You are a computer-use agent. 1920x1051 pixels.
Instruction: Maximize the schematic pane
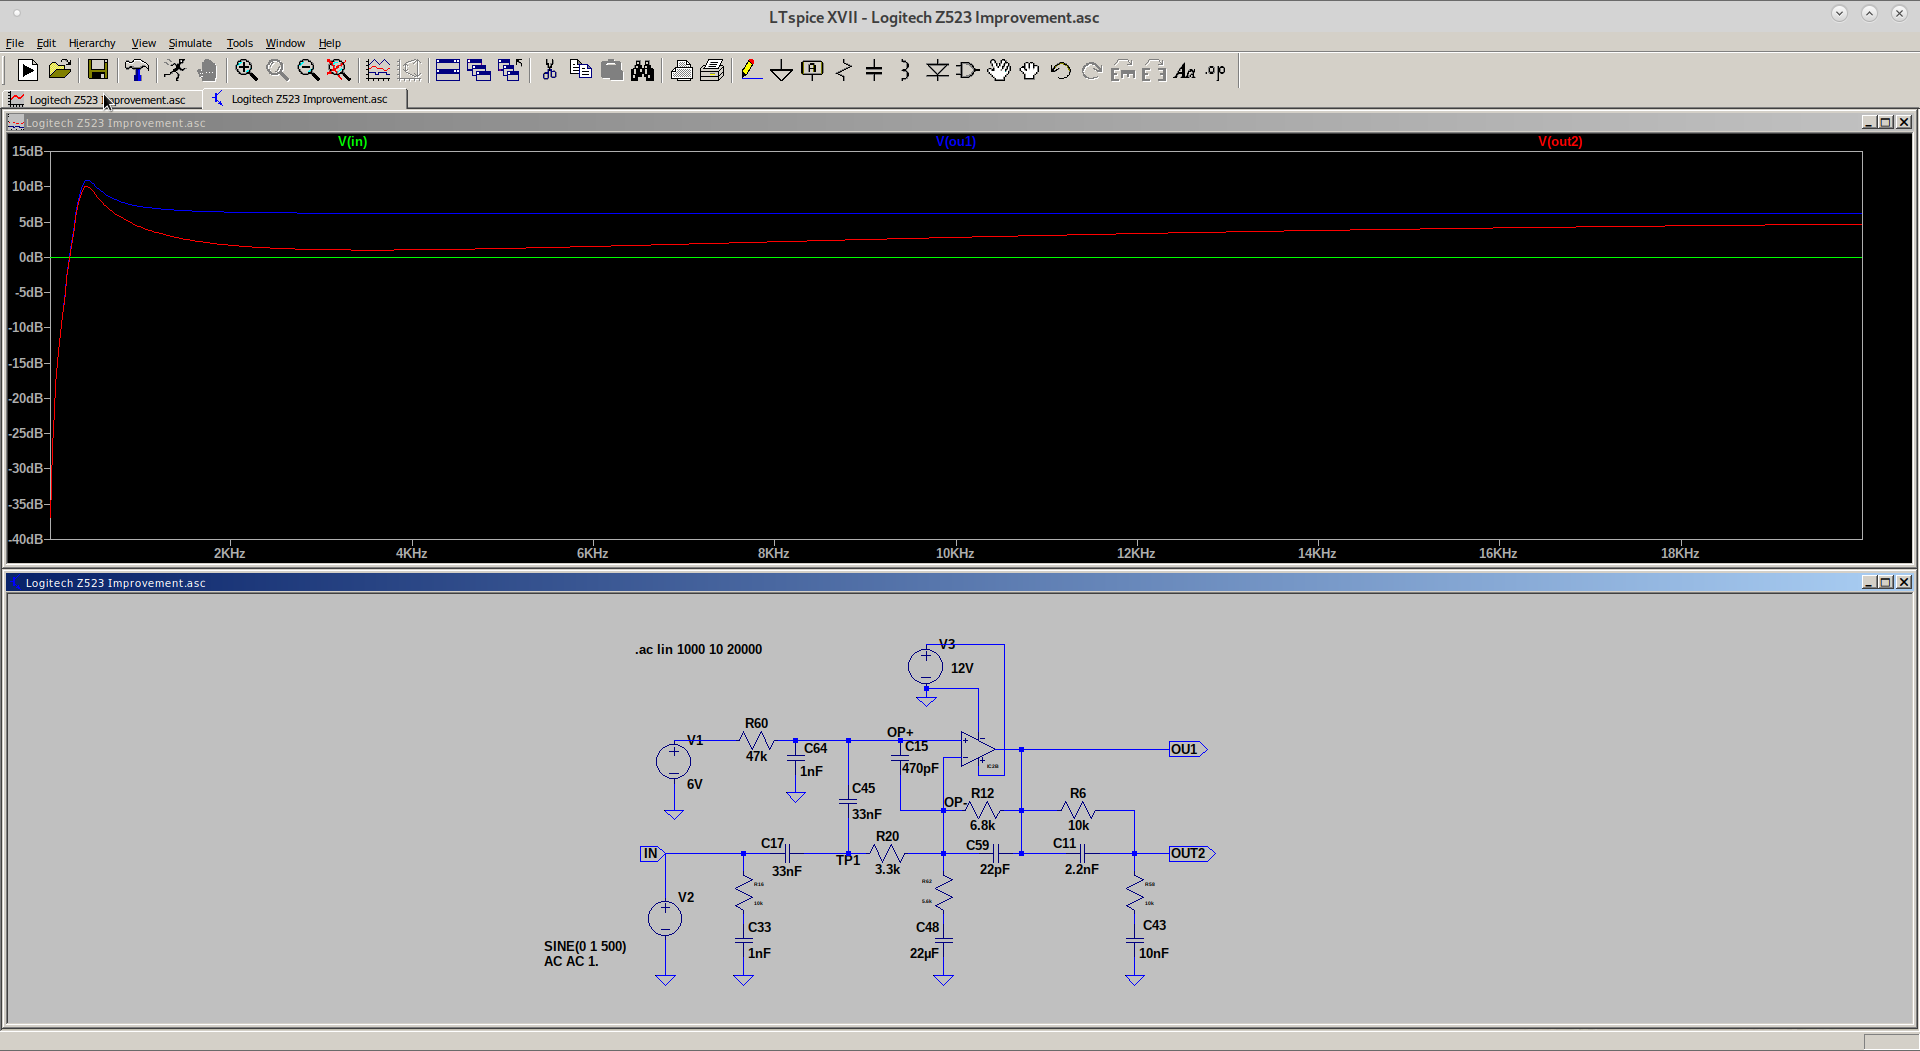point(1886,582)
